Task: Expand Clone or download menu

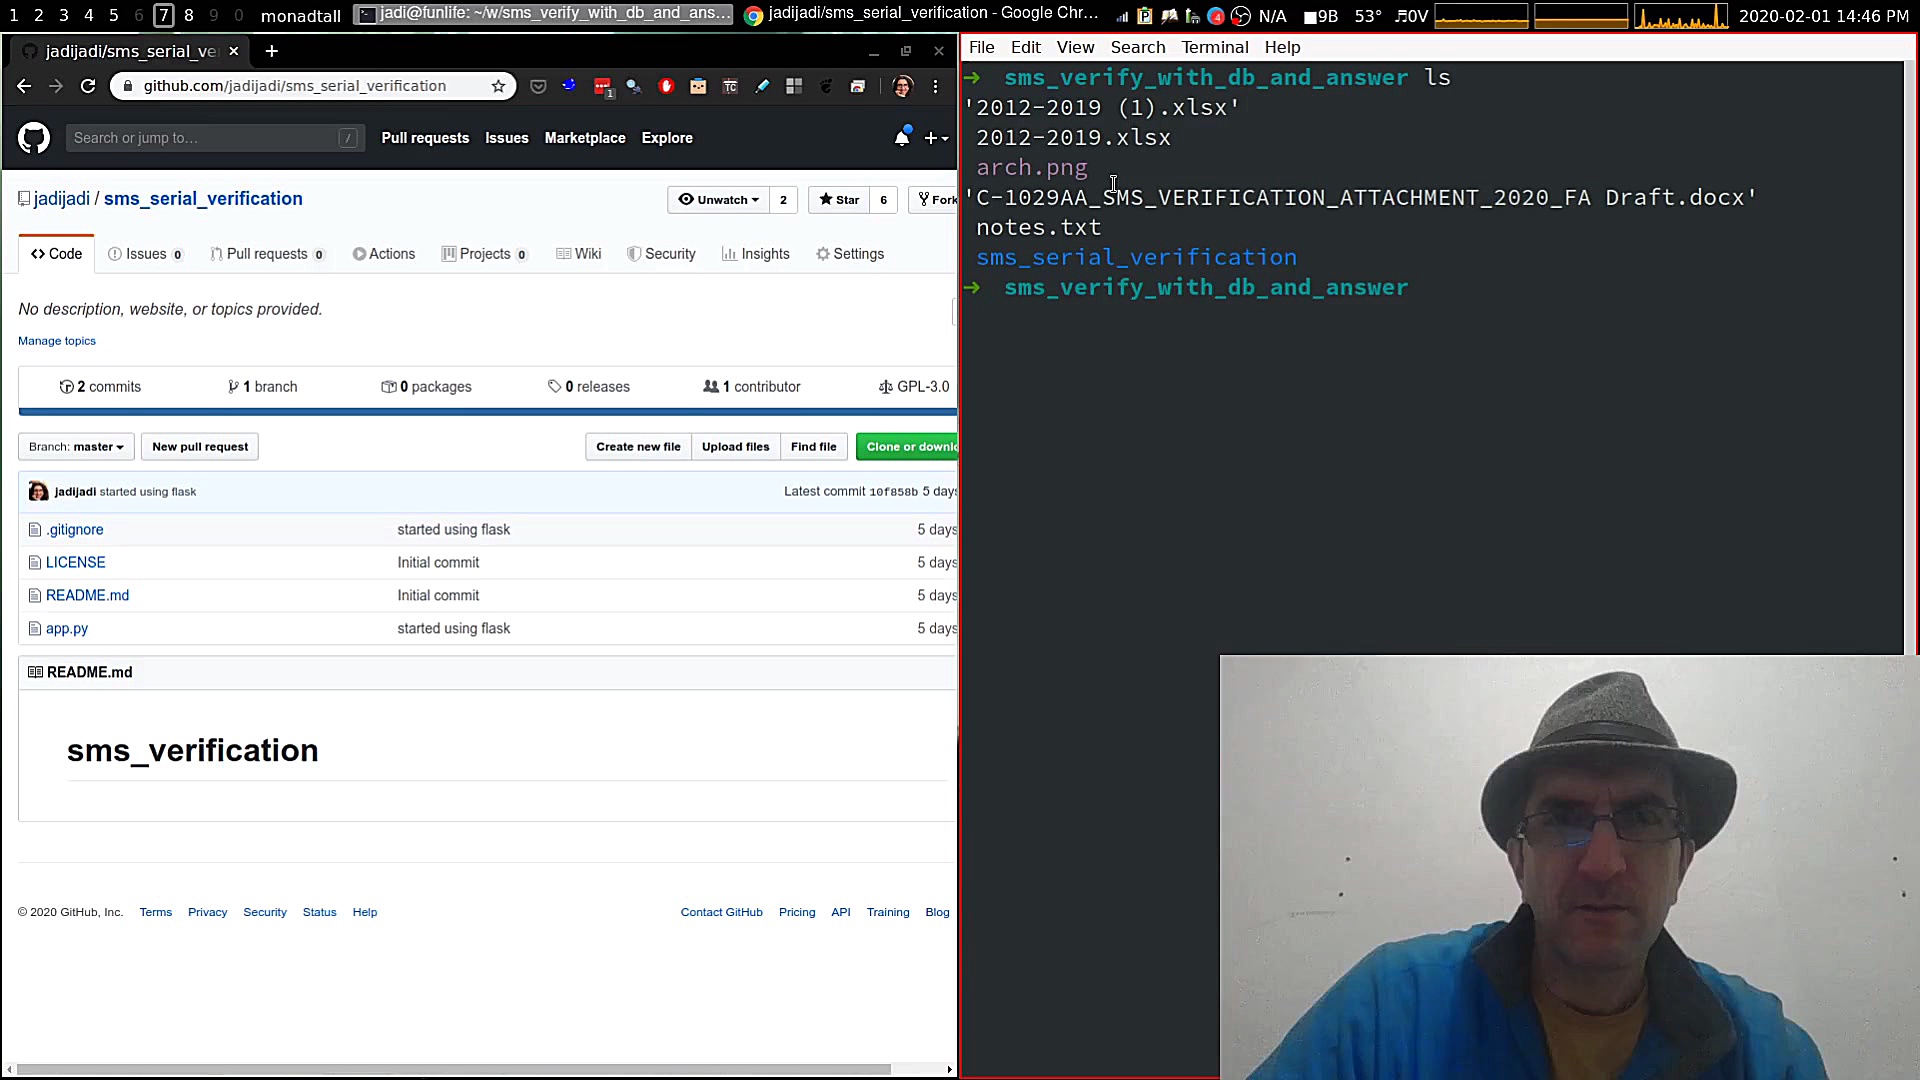Action: pos(908,447)
